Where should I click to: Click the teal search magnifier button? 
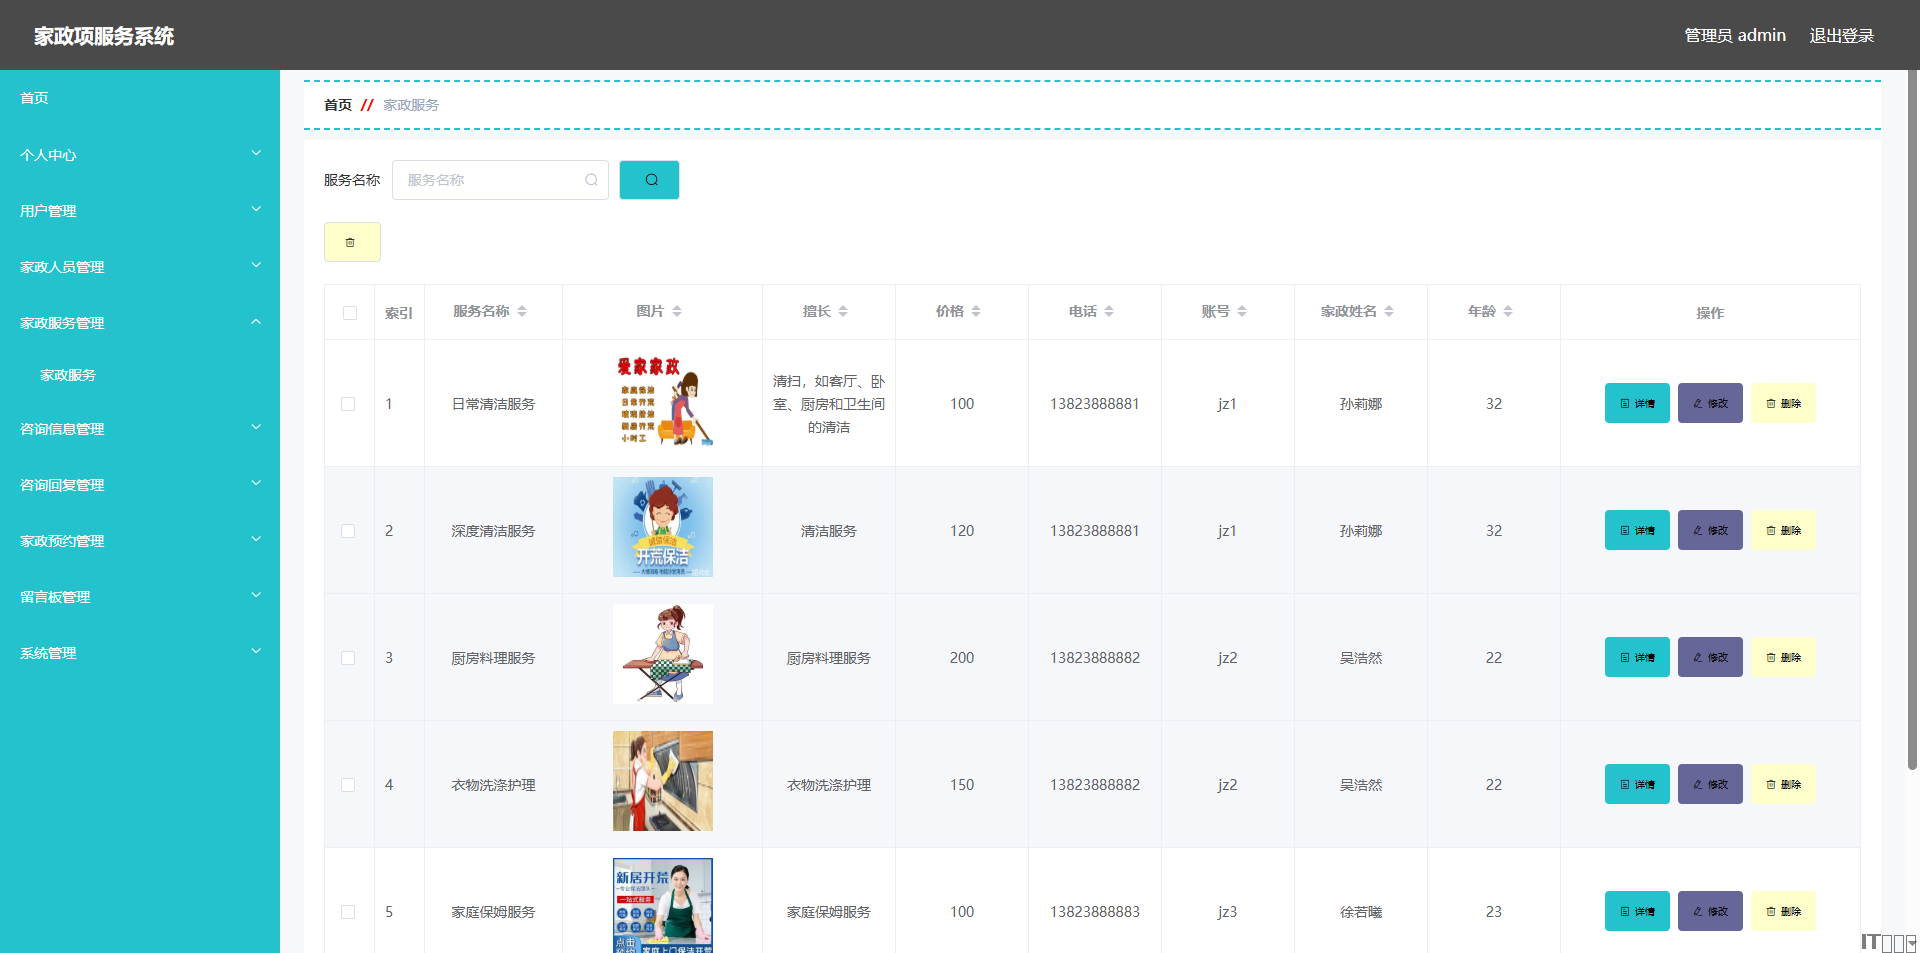coord(649,180)
